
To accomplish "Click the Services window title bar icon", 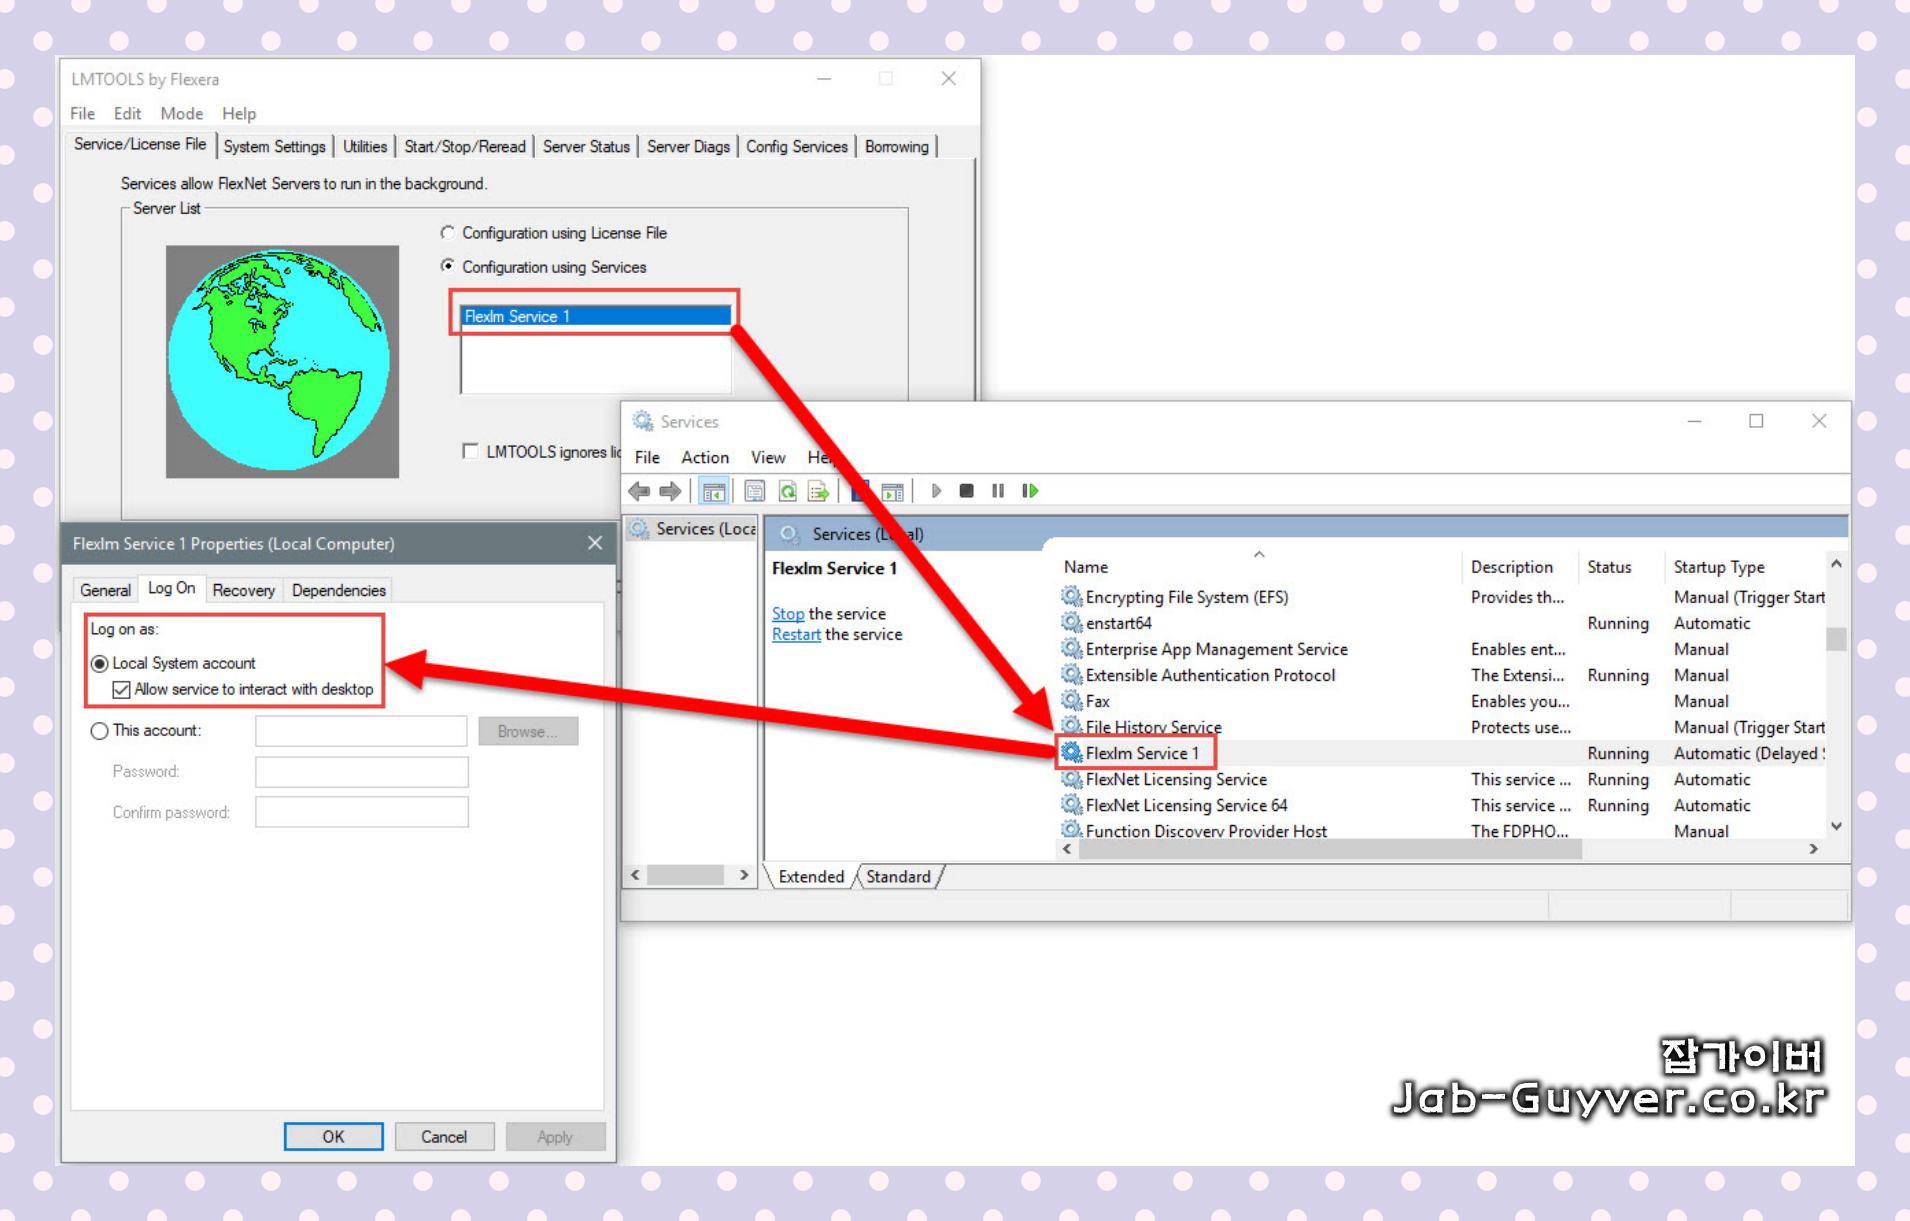I will pyautogui.click(x=643, y=422).
